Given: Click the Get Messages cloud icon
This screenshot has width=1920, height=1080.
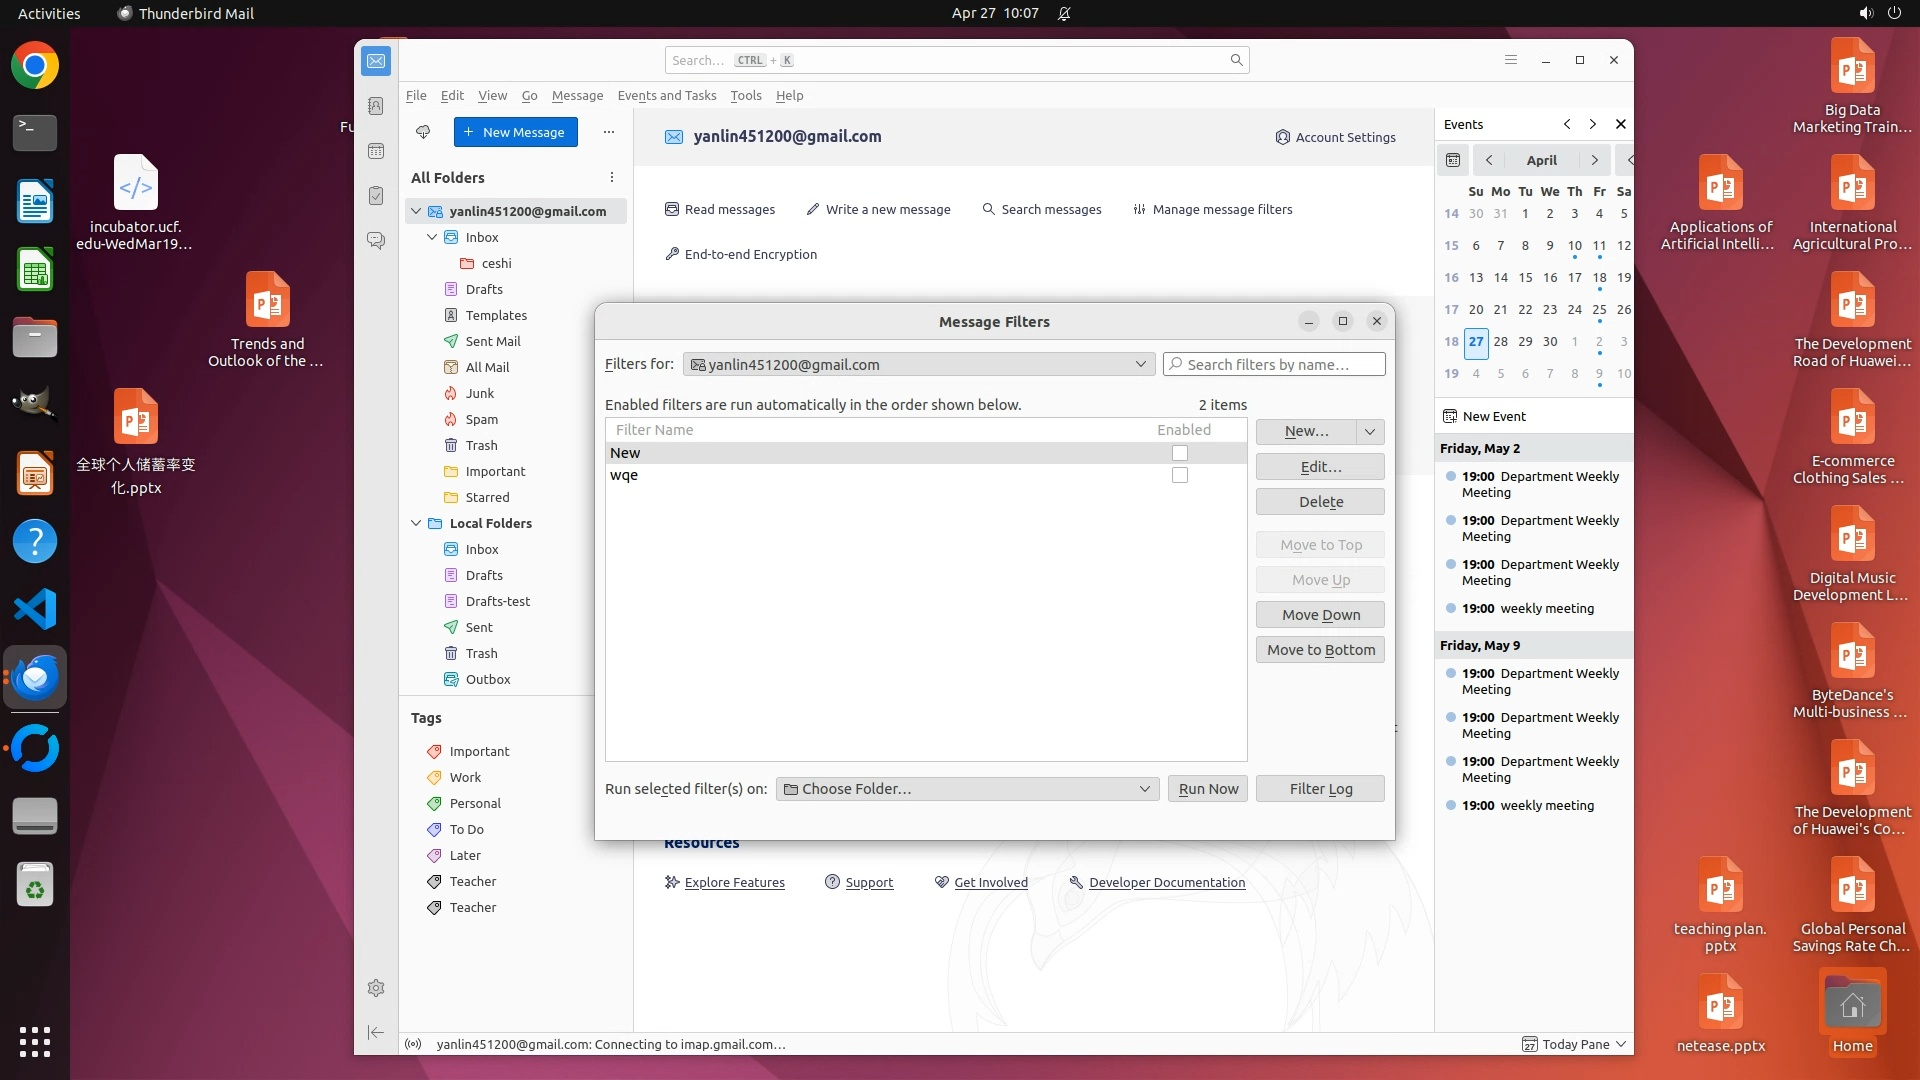Looking at the screenshot, I should [423, 132].
